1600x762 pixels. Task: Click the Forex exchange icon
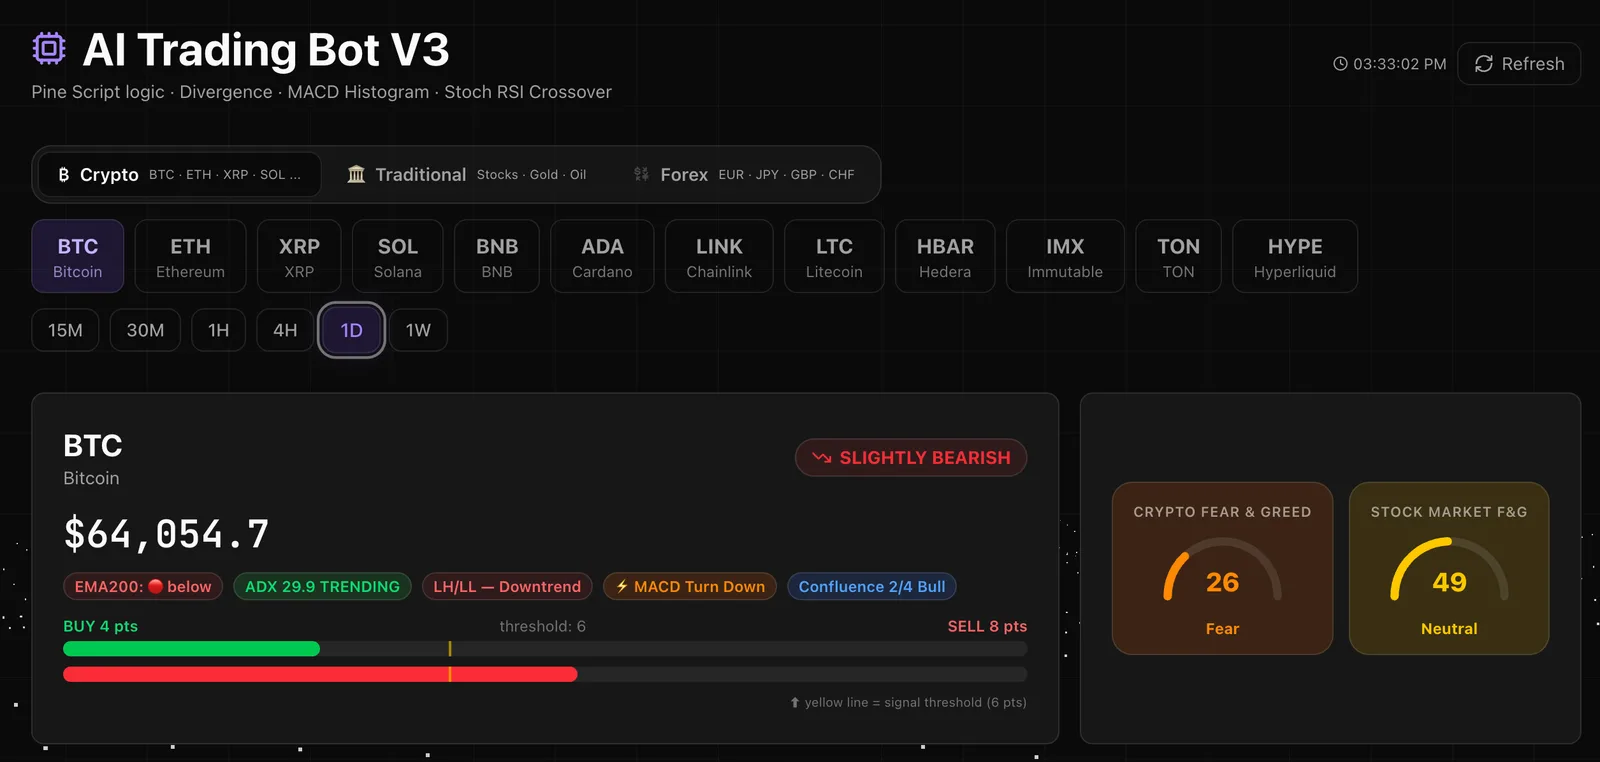641,174
